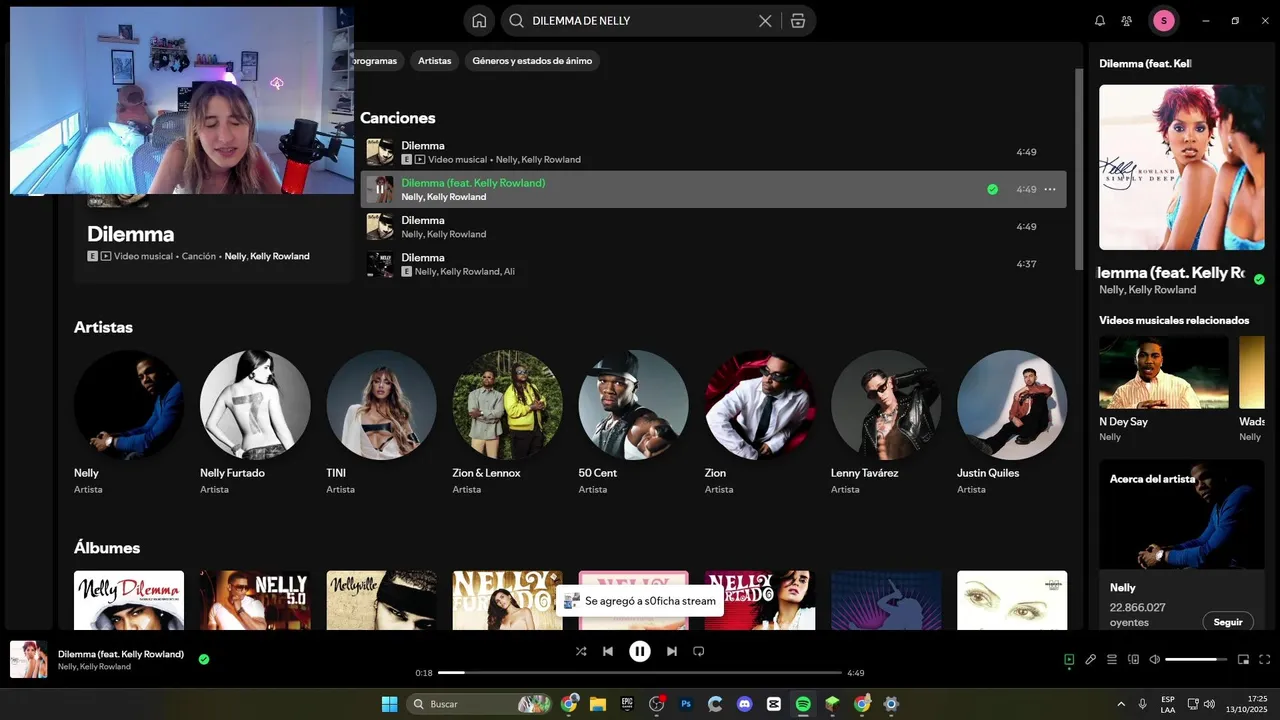Open the TINI artist card
The image size is (1280, 720).
(x=381, y=423)
